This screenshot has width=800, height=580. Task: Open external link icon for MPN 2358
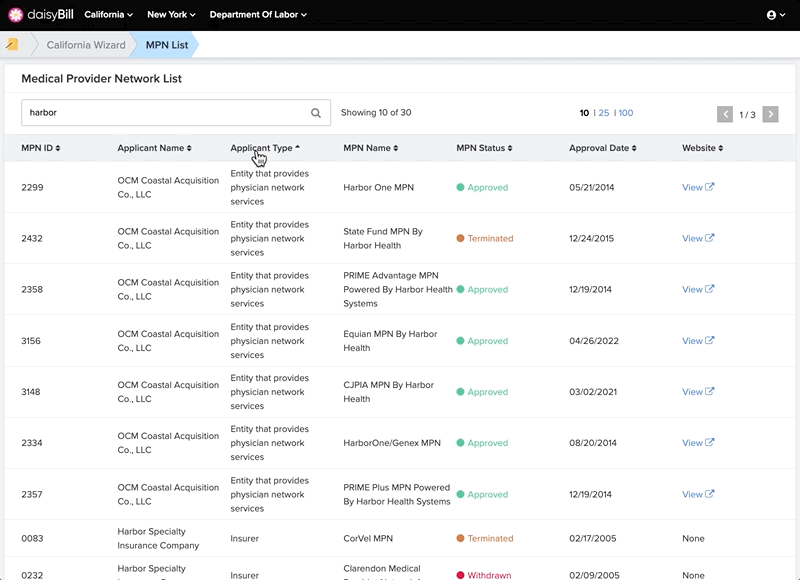pyautogui.click(x=710, y=289)
